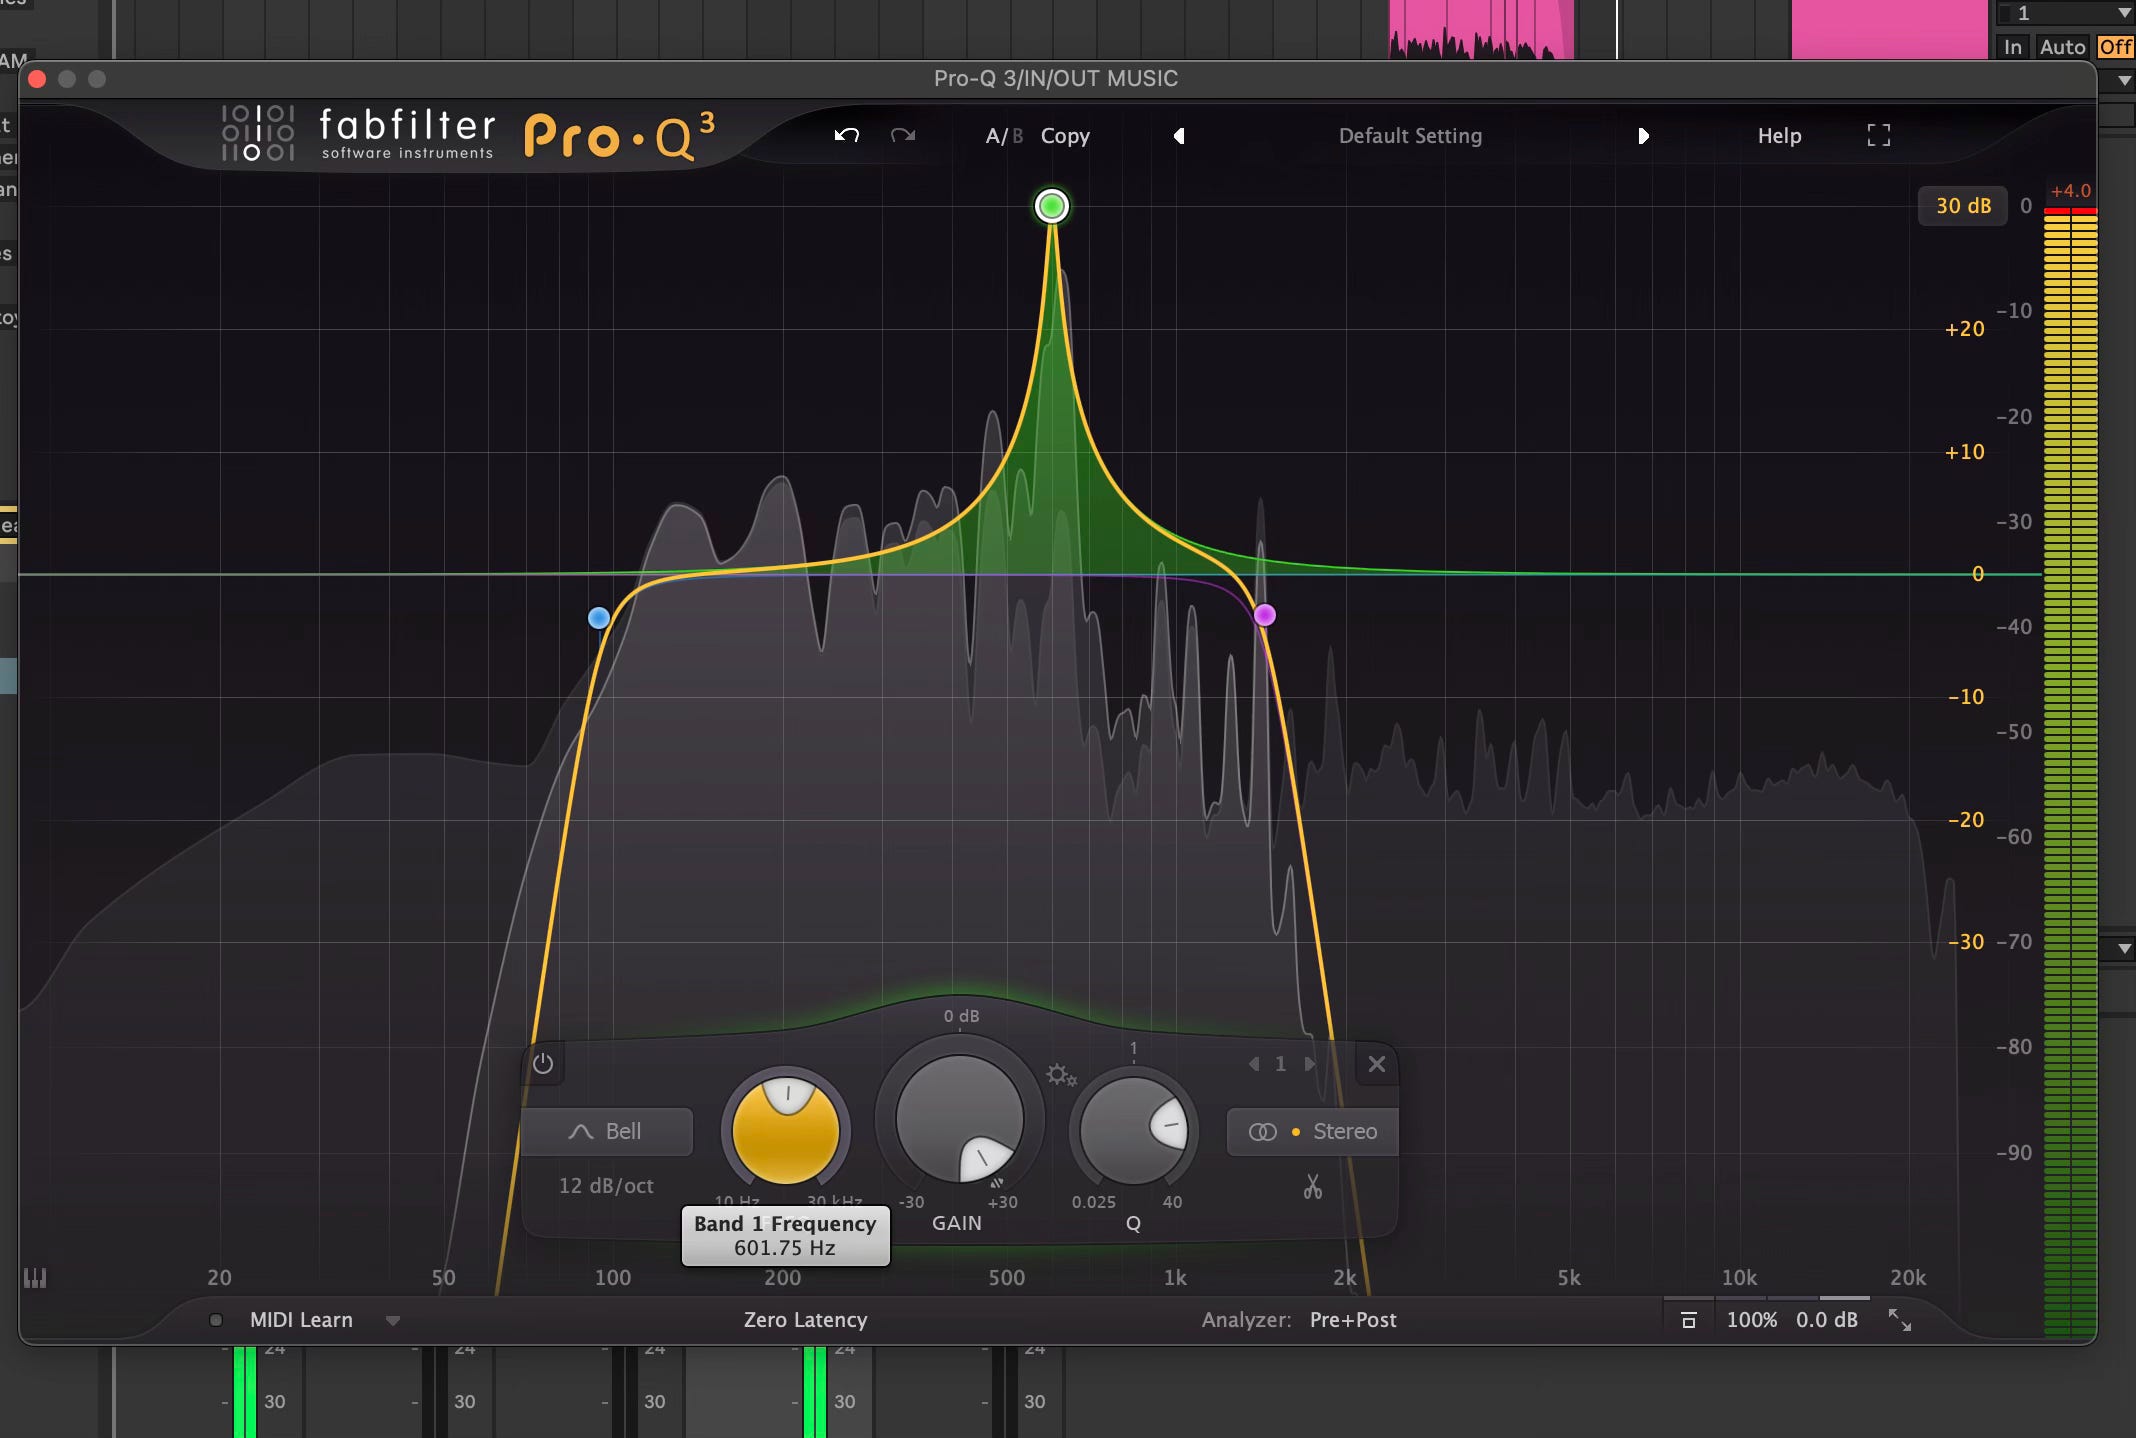Open the Bell filter shape dropdown
The width and height of the screenshot is (2136, 1438).
click(x=606, y=1131)
